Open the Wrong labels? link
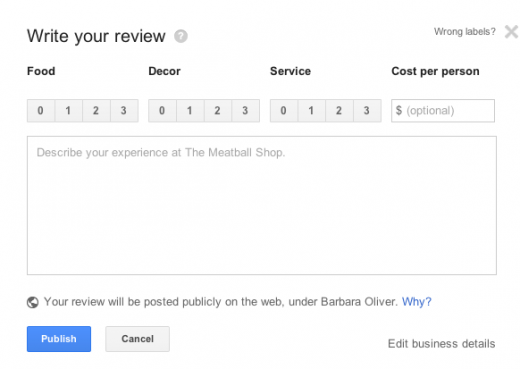 pos(465,32)
